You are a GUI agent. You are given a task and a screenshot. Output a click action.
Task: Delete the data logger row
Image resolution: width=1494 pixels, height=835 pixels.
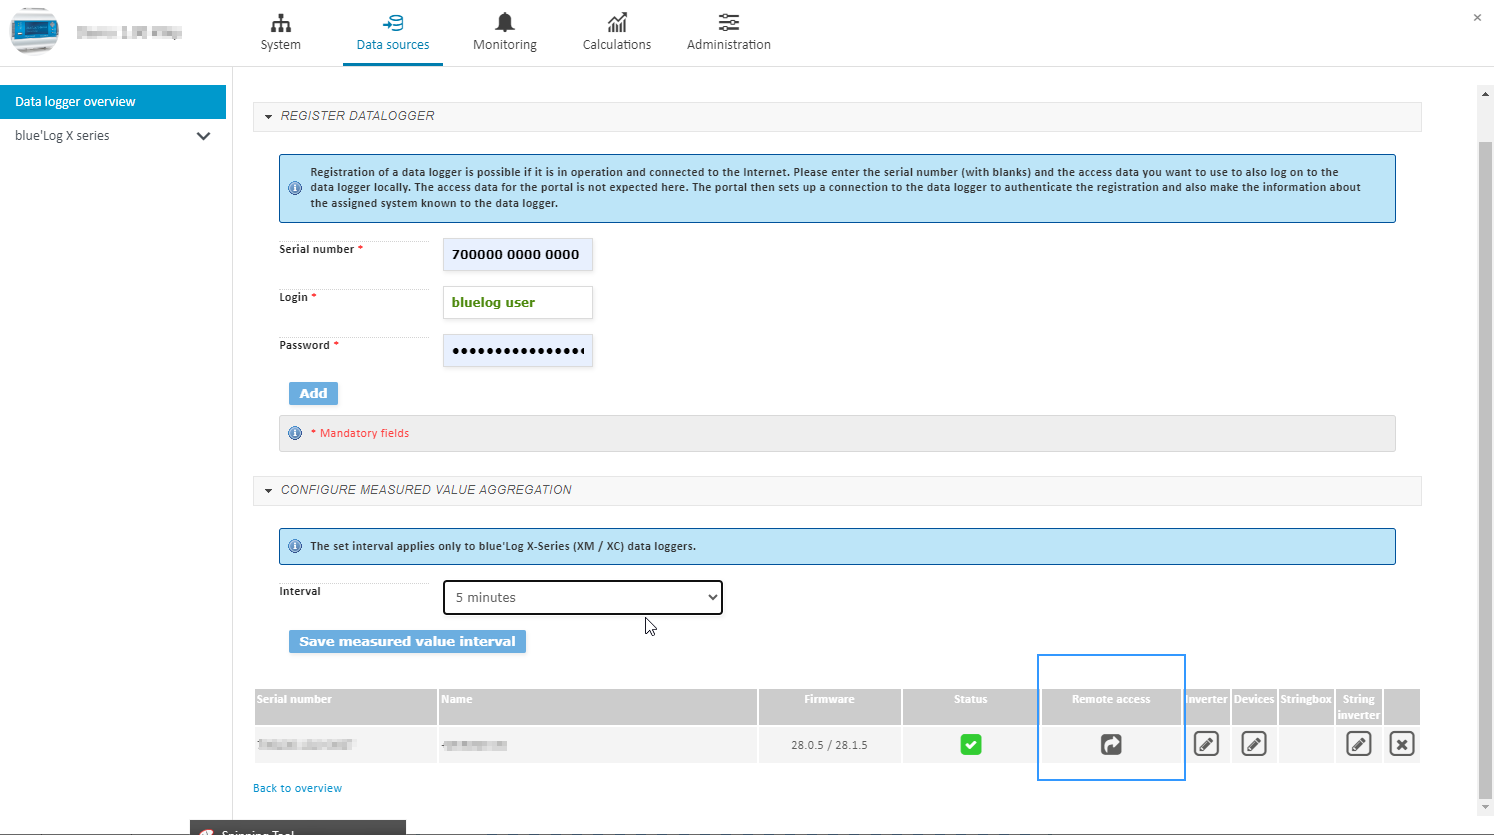(x=1402, y=744)
